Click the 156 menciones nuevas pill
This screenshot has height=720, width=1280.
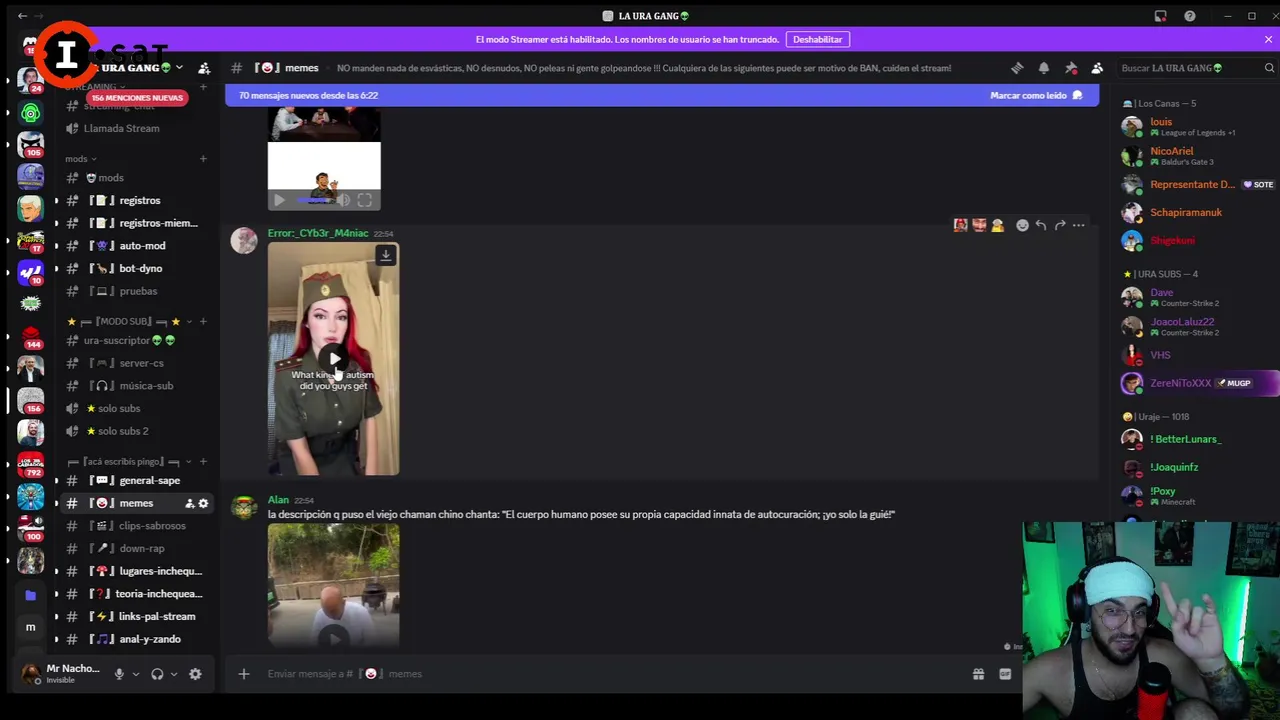[x=137, y=97]
